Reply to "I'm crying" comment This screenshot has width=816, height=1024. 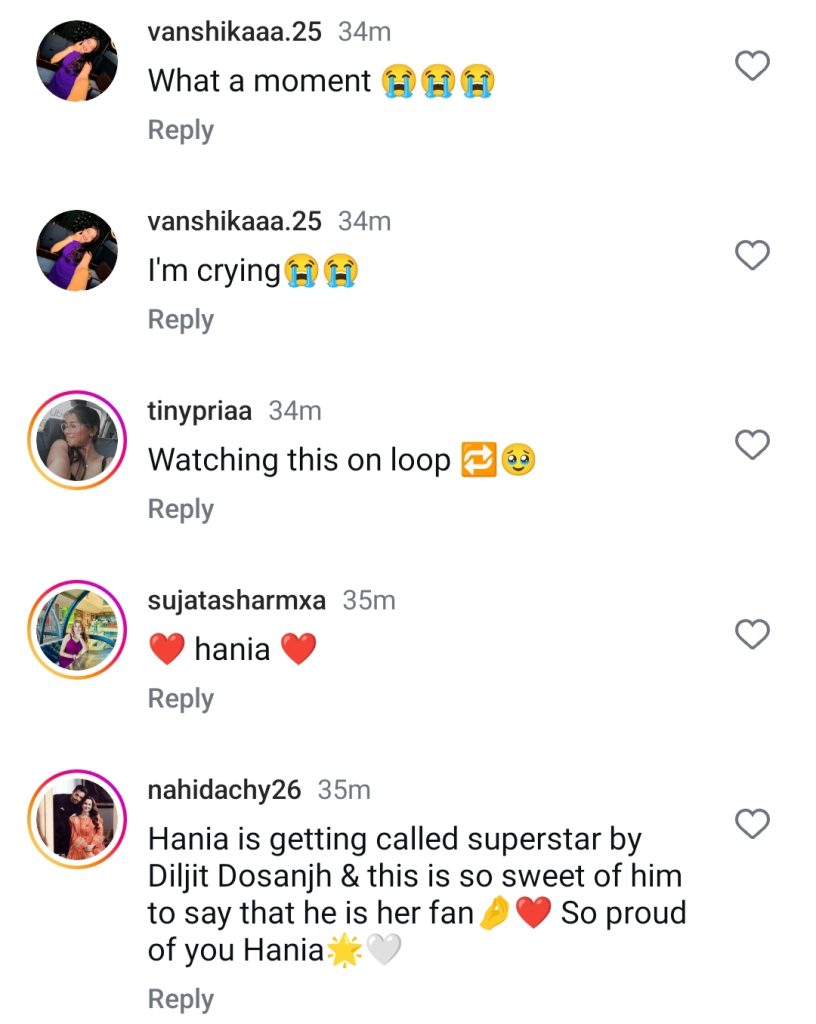click(x=181, y=319)
